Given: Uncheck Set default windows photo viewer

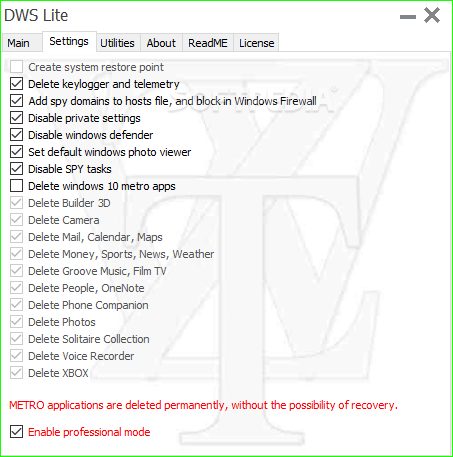Looking at the screenshot, I should 16,152.
